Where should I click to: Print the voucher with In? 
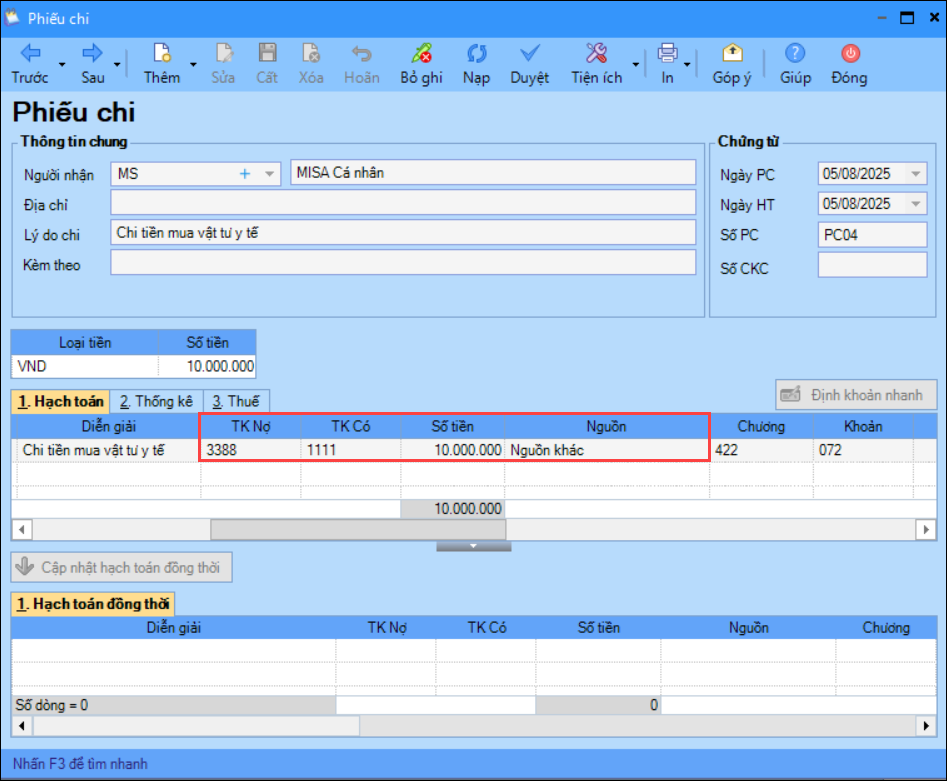667,63
